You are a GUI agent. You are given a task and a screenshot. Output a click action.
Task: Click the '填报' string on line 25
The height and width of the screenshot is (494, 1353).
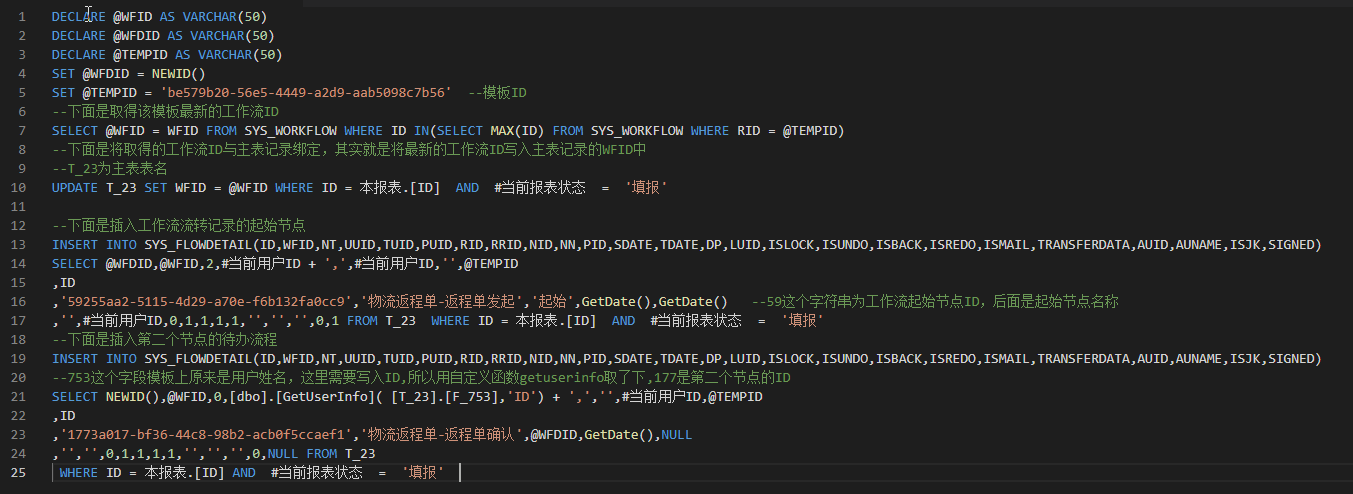[423, 473]
